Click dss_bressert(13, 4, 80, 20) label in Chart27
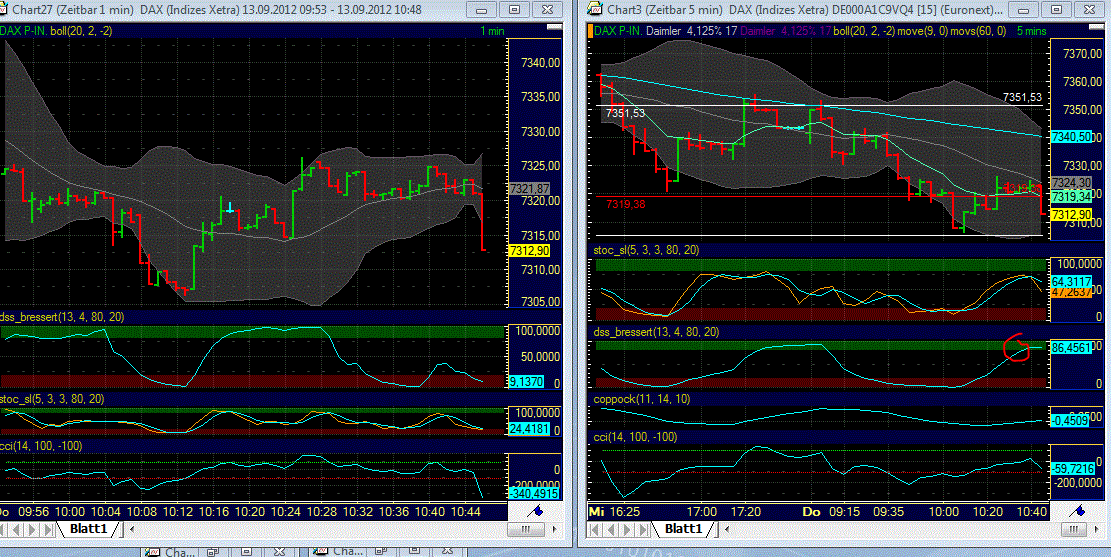Viewport: 1111px width, 557px height. pyautogui.click(x=62, y=317)
